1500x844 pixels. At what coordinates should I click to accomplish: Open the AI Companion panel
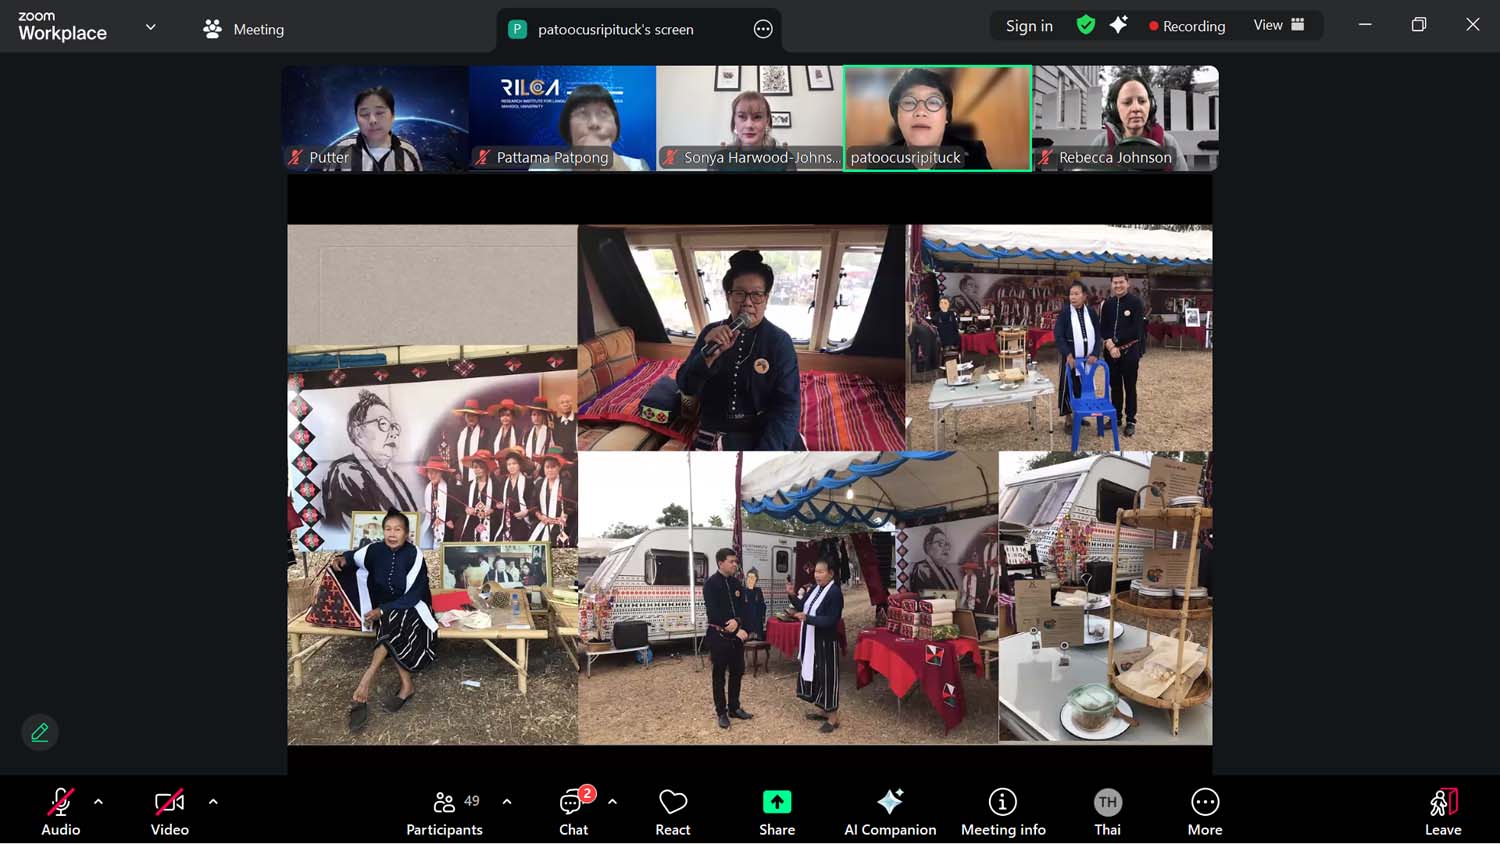pyautogui.click(x=890, y=812)
